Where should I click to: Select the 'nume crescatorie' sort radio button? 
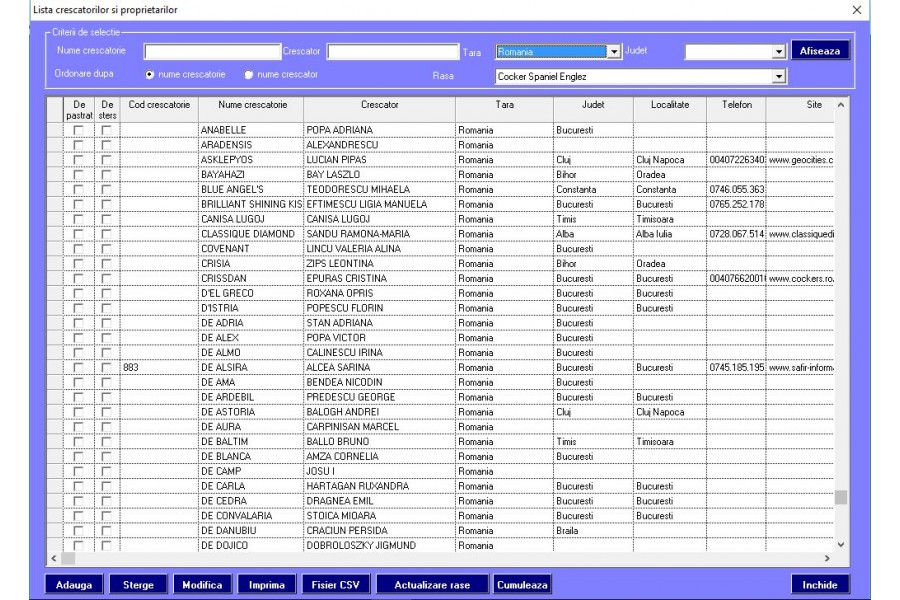click(x=150, y=75)
